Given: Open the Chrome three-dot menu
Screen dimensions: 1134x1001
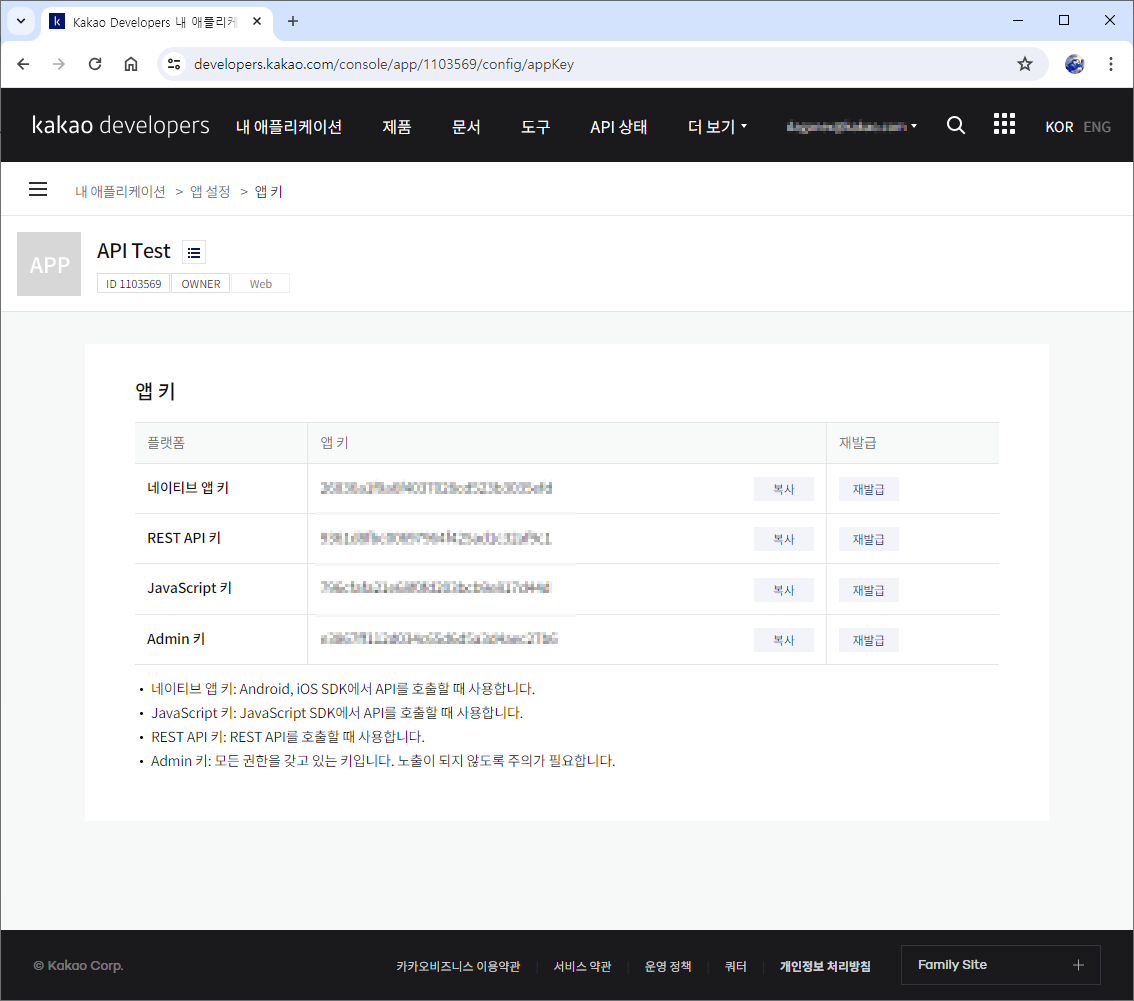Looking at the screenshot, I should [1111, 64].
